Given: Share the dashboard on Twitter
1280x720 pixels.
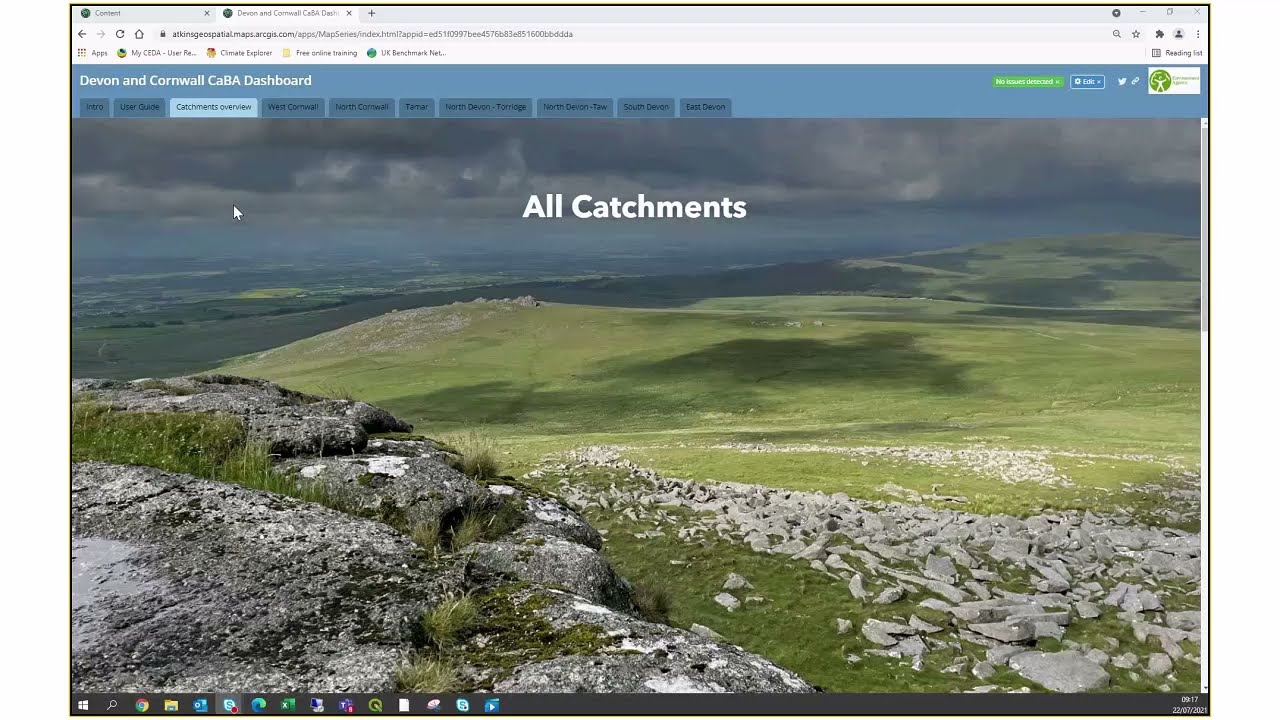Looking at the screenshot, I should [x=1121, y=82].
